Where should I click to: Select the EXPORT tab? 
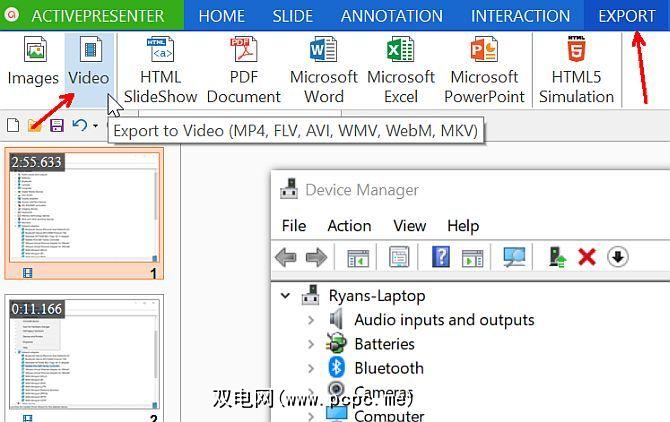pyautogui.click(x=626, y=16)
